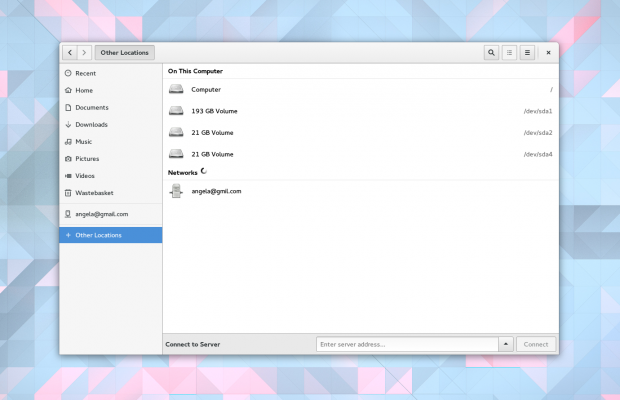Open Downloads in the sidebar
The height and width of the screenshot is (400, 620).
pyautogui.click(x=111, y=125)
